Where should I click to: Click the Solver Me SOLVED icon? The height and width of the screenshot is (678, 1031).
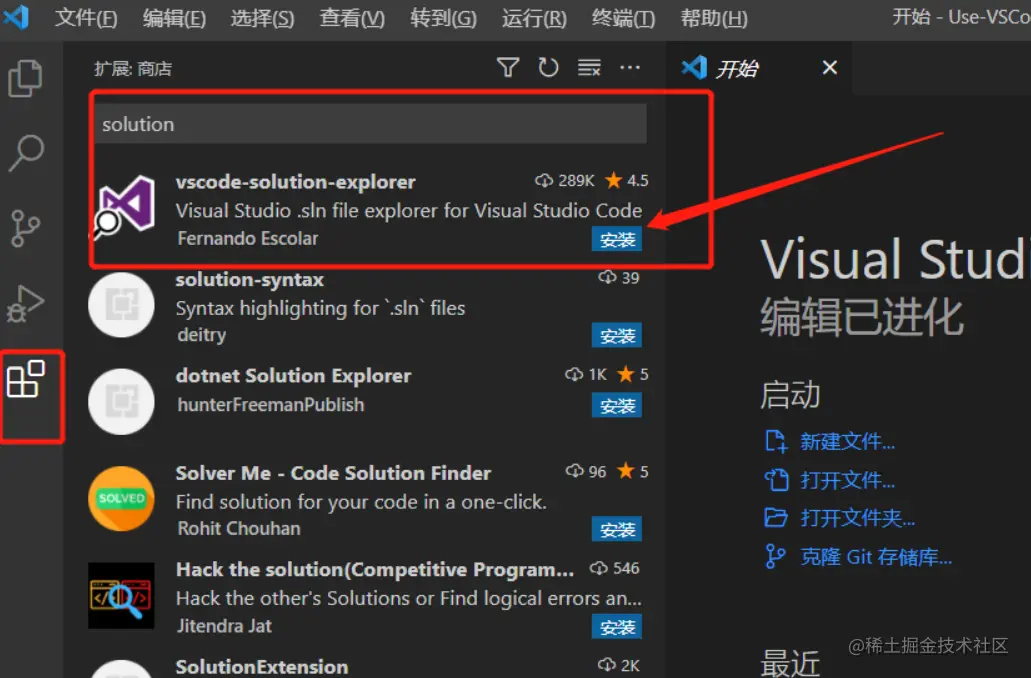(x=122, y=498)
